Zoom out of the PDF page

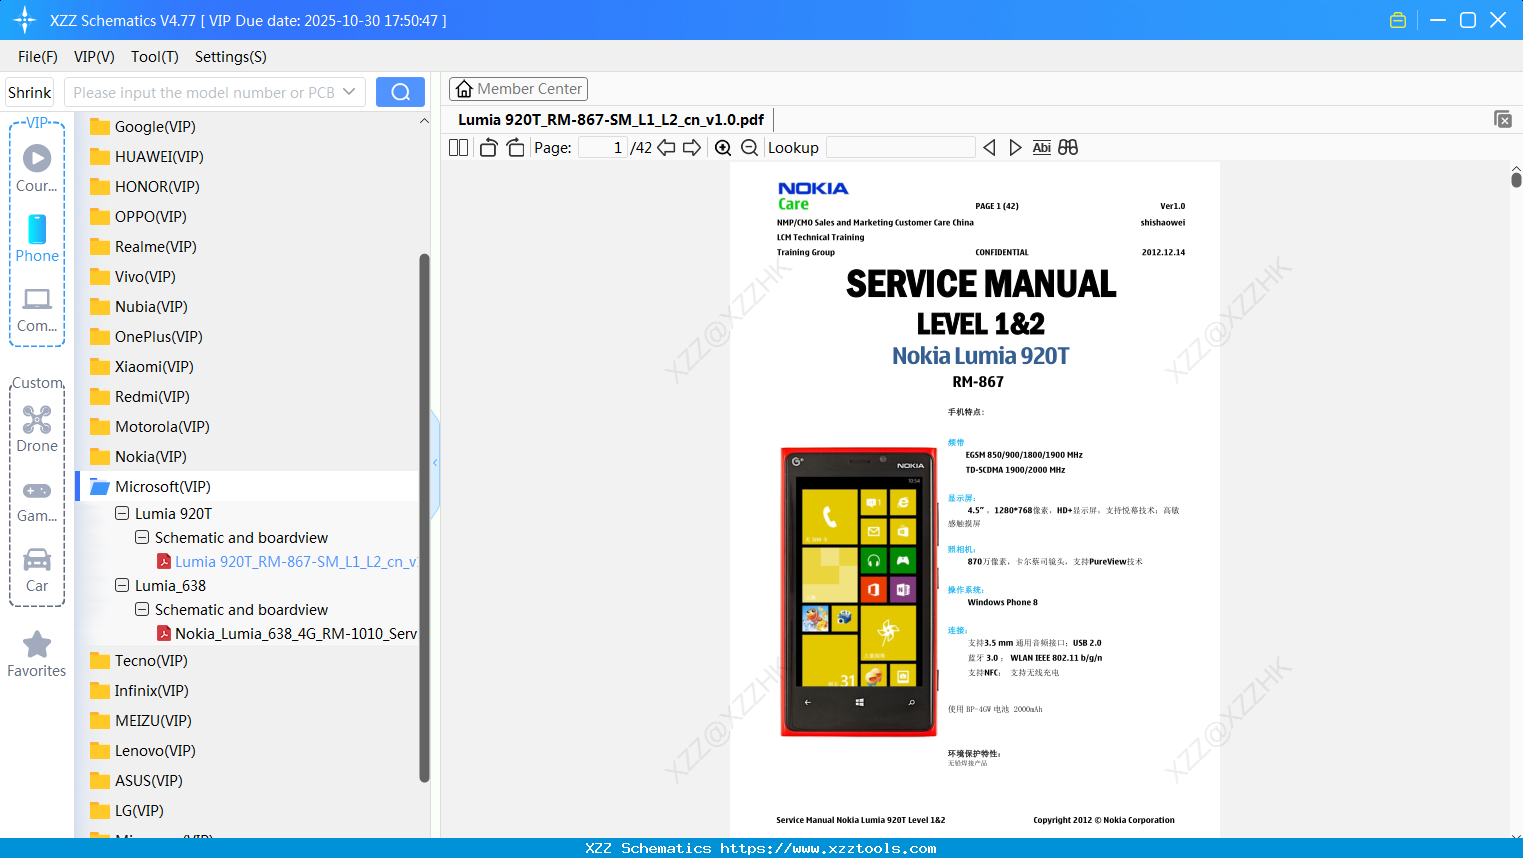tap(748, 147)
